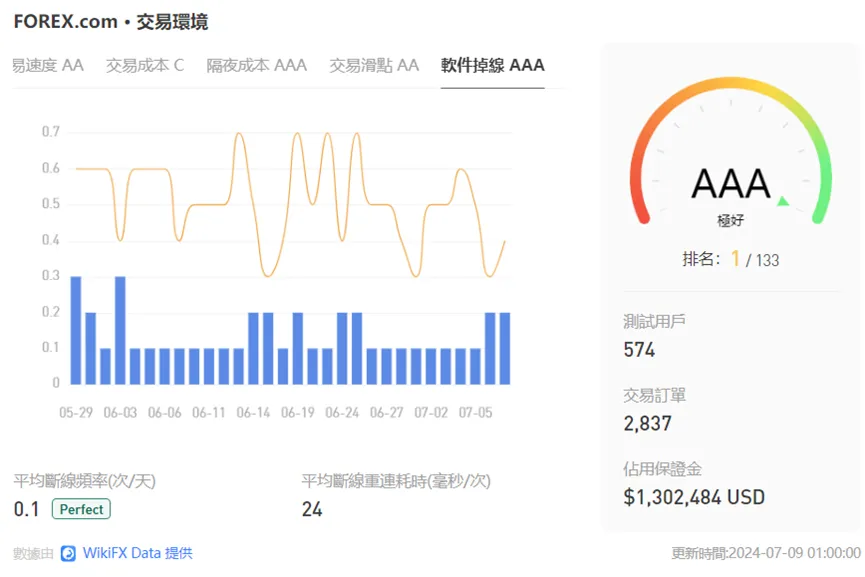Viewport: 865px width, 577px height.
Task: Click the / 133 ranking total
Action: pyautogui.click(x=762, y=260)
